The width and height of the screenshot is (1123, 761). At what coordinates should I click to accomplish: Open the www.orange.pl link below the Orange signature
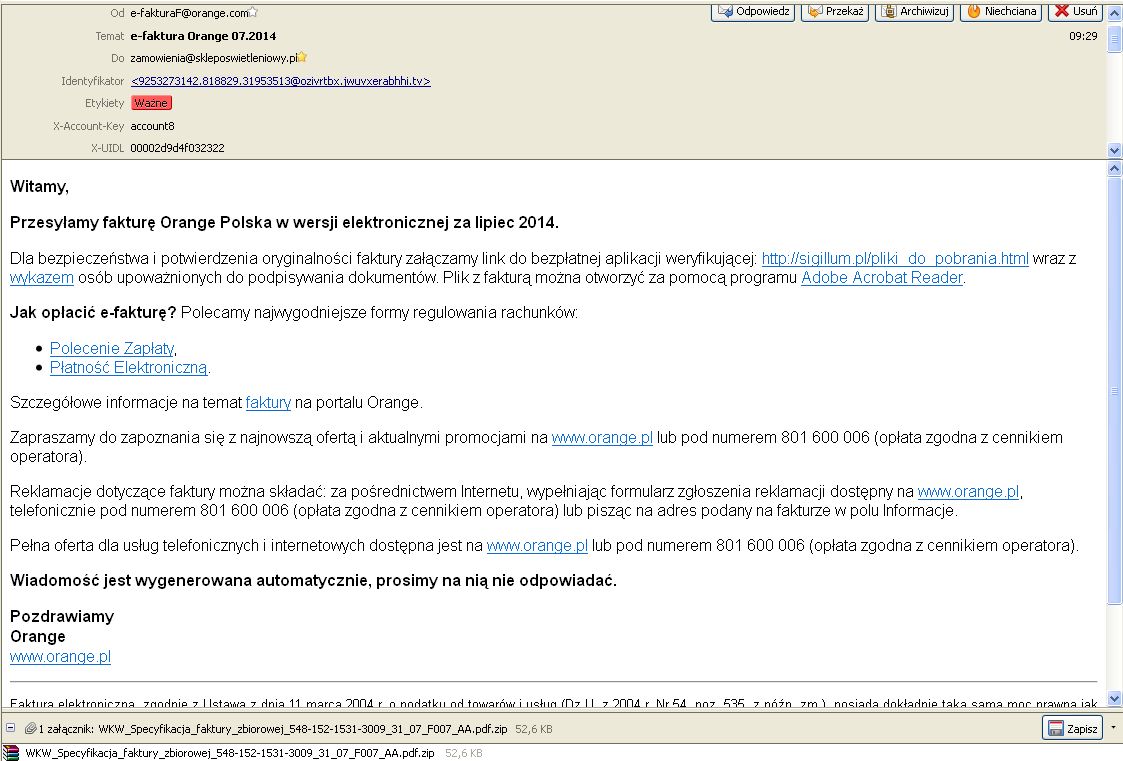coord(60,656)
